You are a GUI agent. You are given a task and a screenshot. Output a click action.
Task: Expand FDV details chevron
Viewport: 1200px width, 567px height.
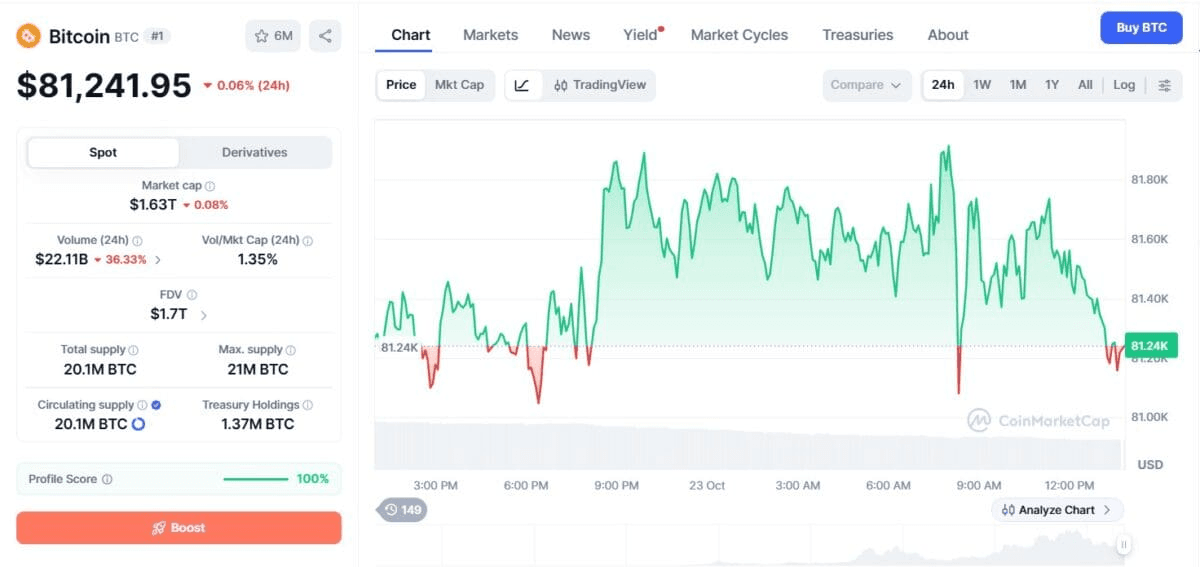click(x=204, y=315)
